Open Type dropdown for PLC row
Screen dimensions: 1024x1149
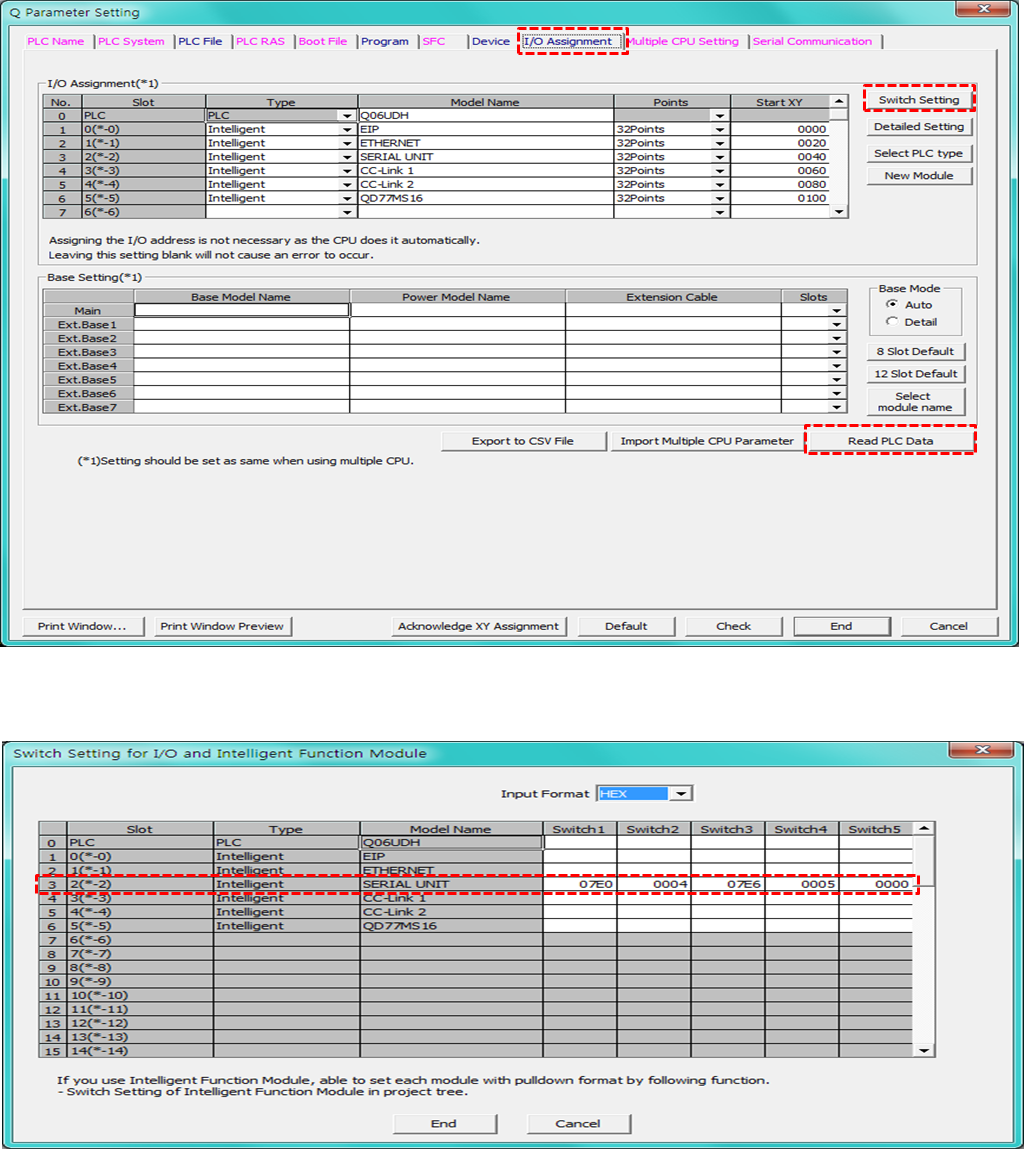347,116
